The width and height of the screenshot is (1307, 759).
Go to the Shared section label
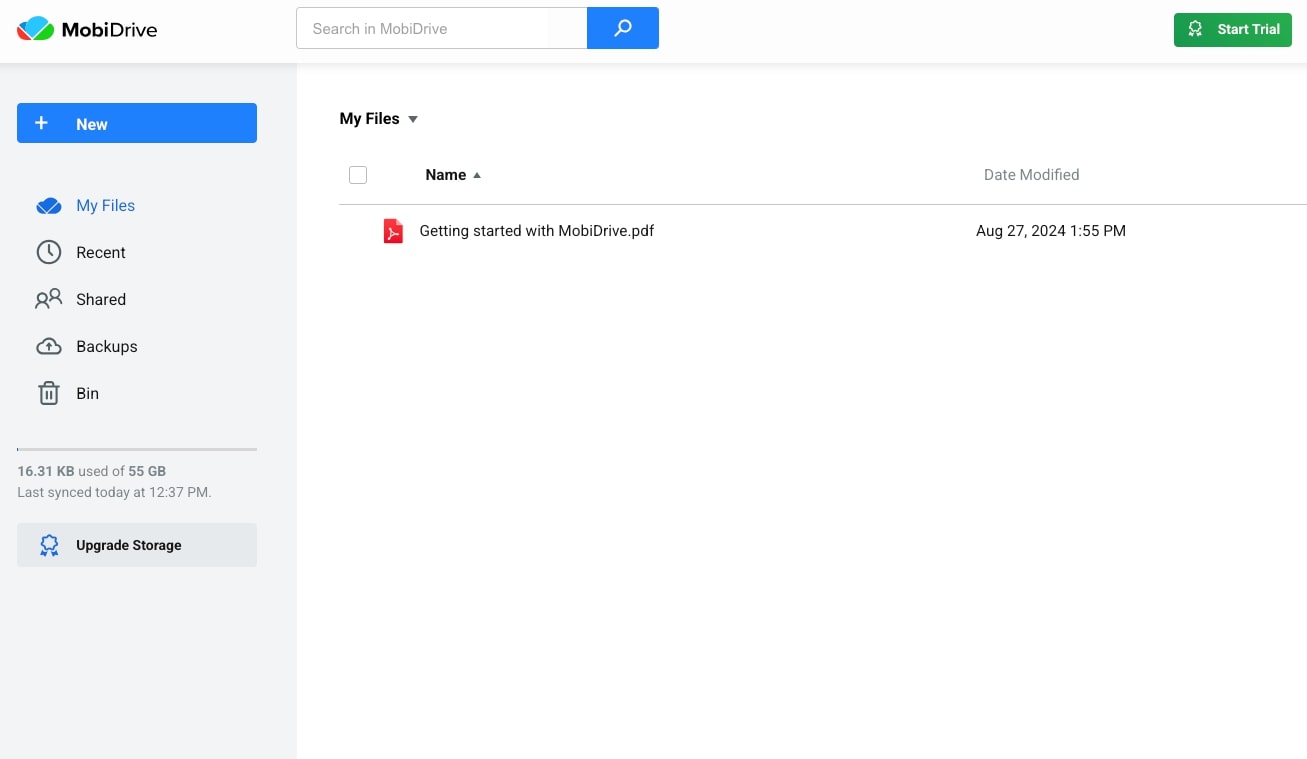pos(101,299)
